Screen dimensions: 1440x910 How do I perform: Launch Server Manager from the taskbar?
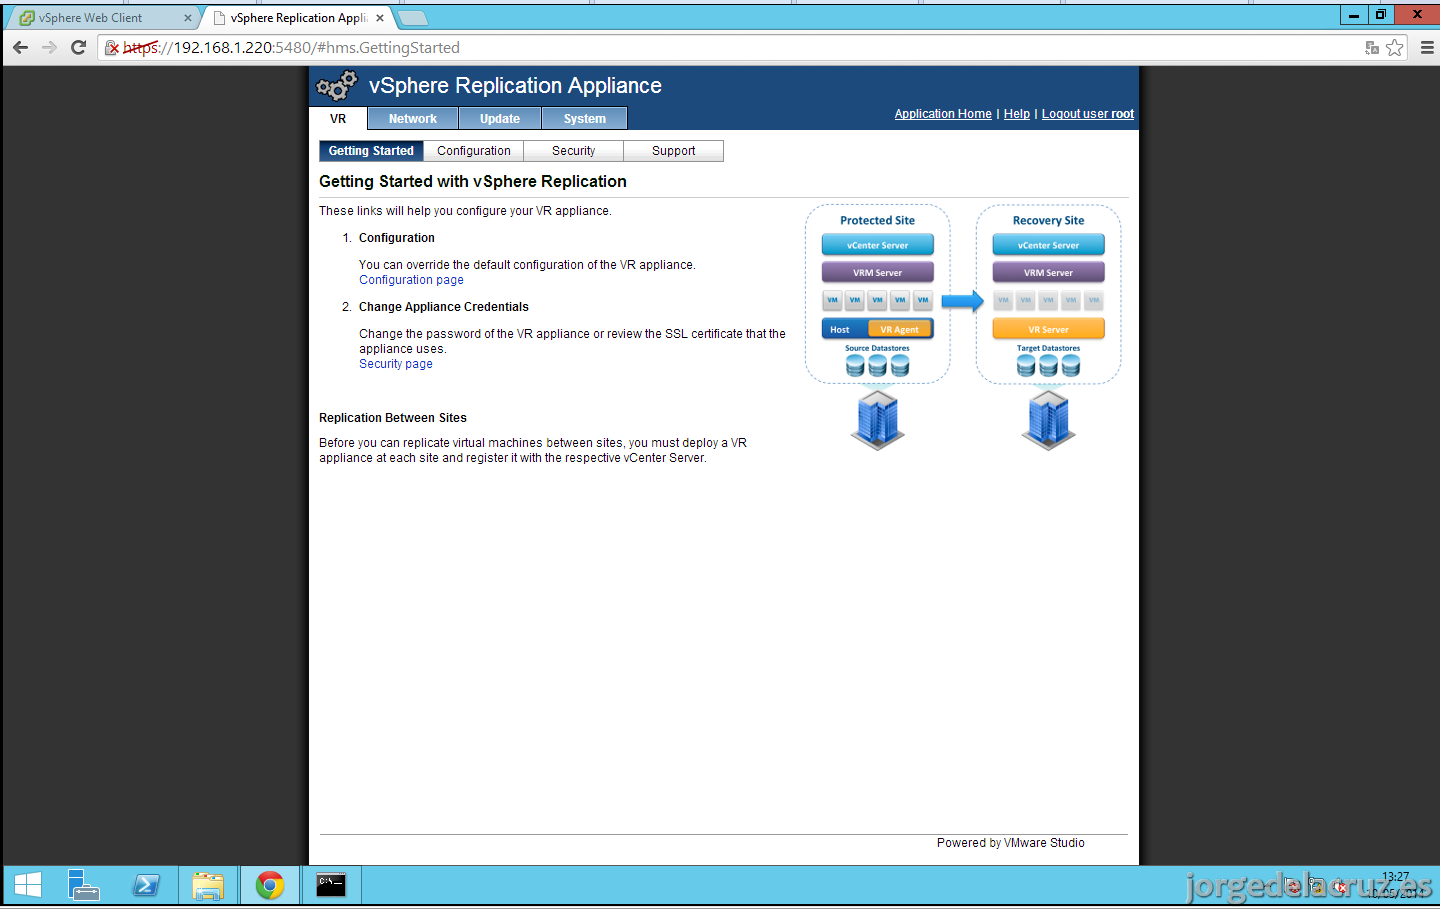pos(84,885)
